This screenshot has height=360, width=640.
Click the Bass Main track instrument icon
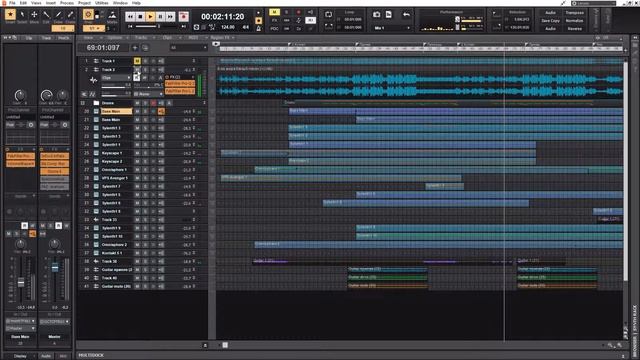pyautogui.click(x=96, y=111)
